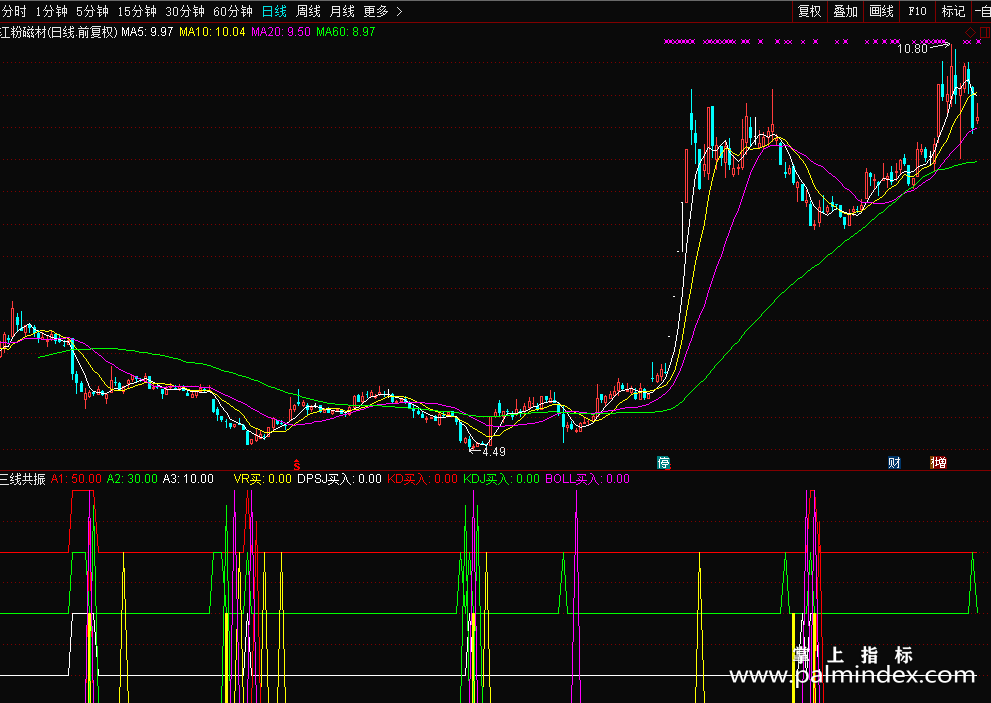Click the MA20: 9.50 label
This screenshot has height=703, width=991.
coord(281,32)
